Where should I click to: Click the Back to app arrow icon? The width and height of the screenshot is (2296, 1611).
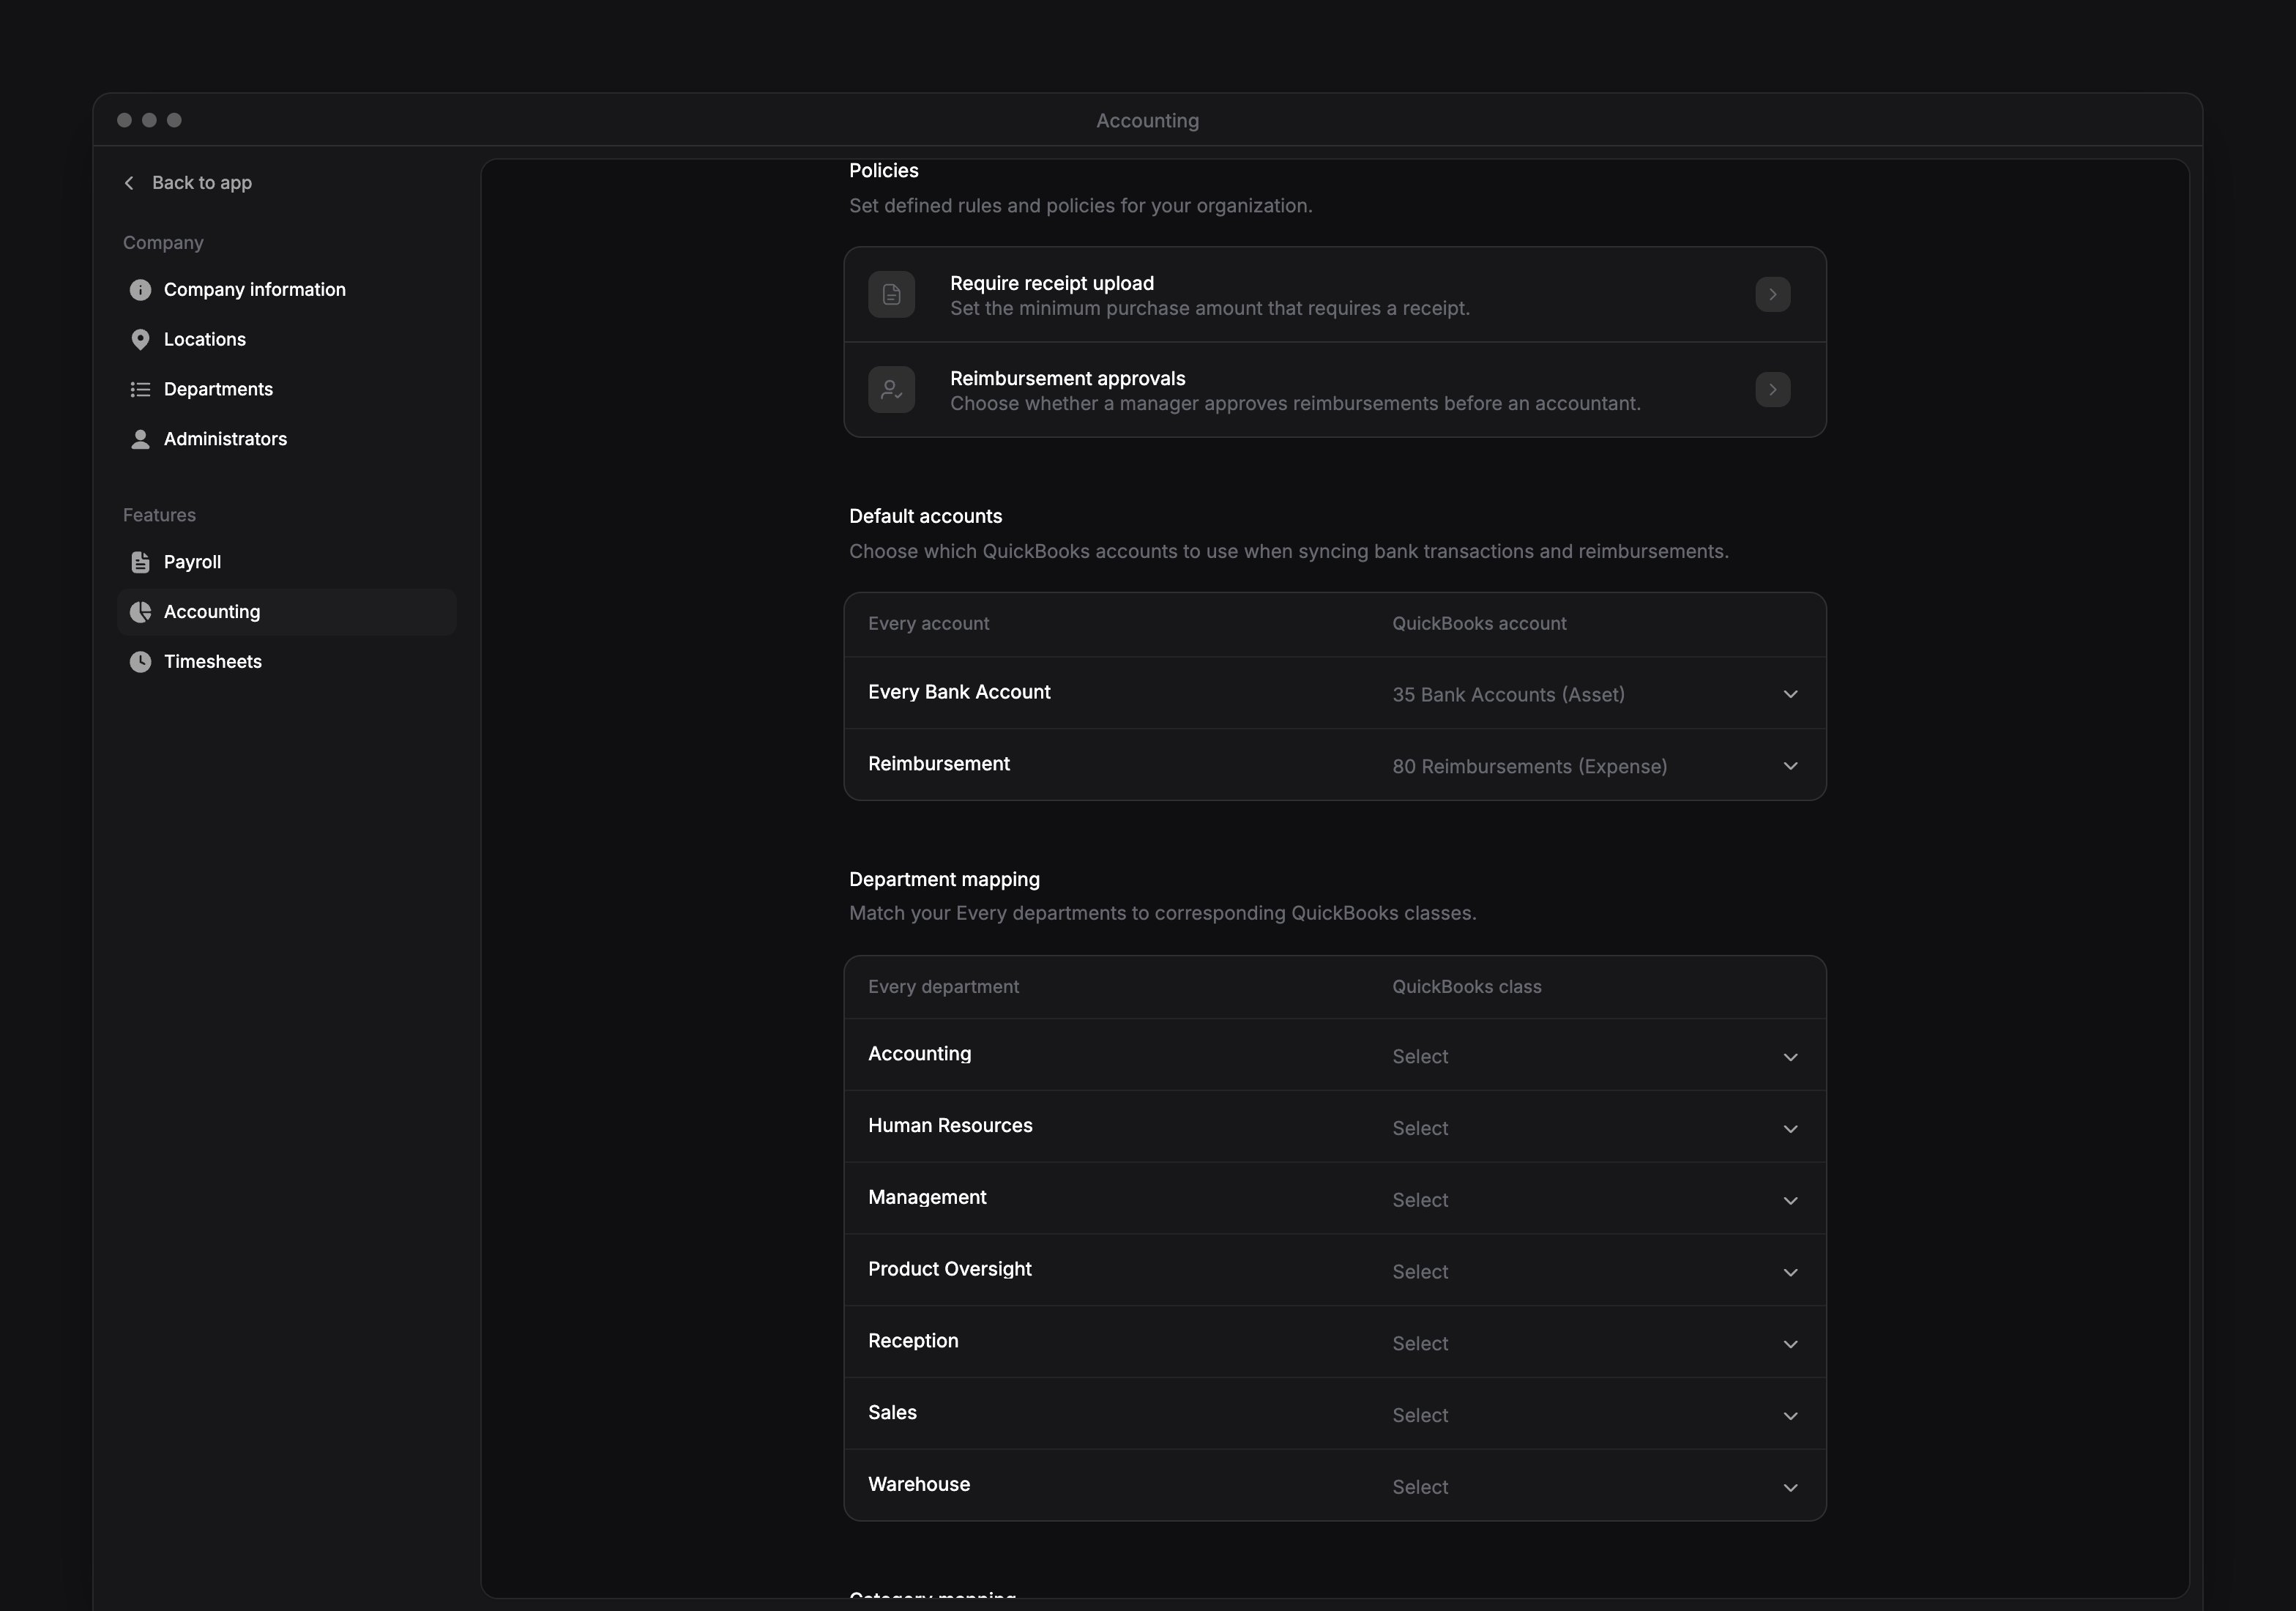(129, 183)
